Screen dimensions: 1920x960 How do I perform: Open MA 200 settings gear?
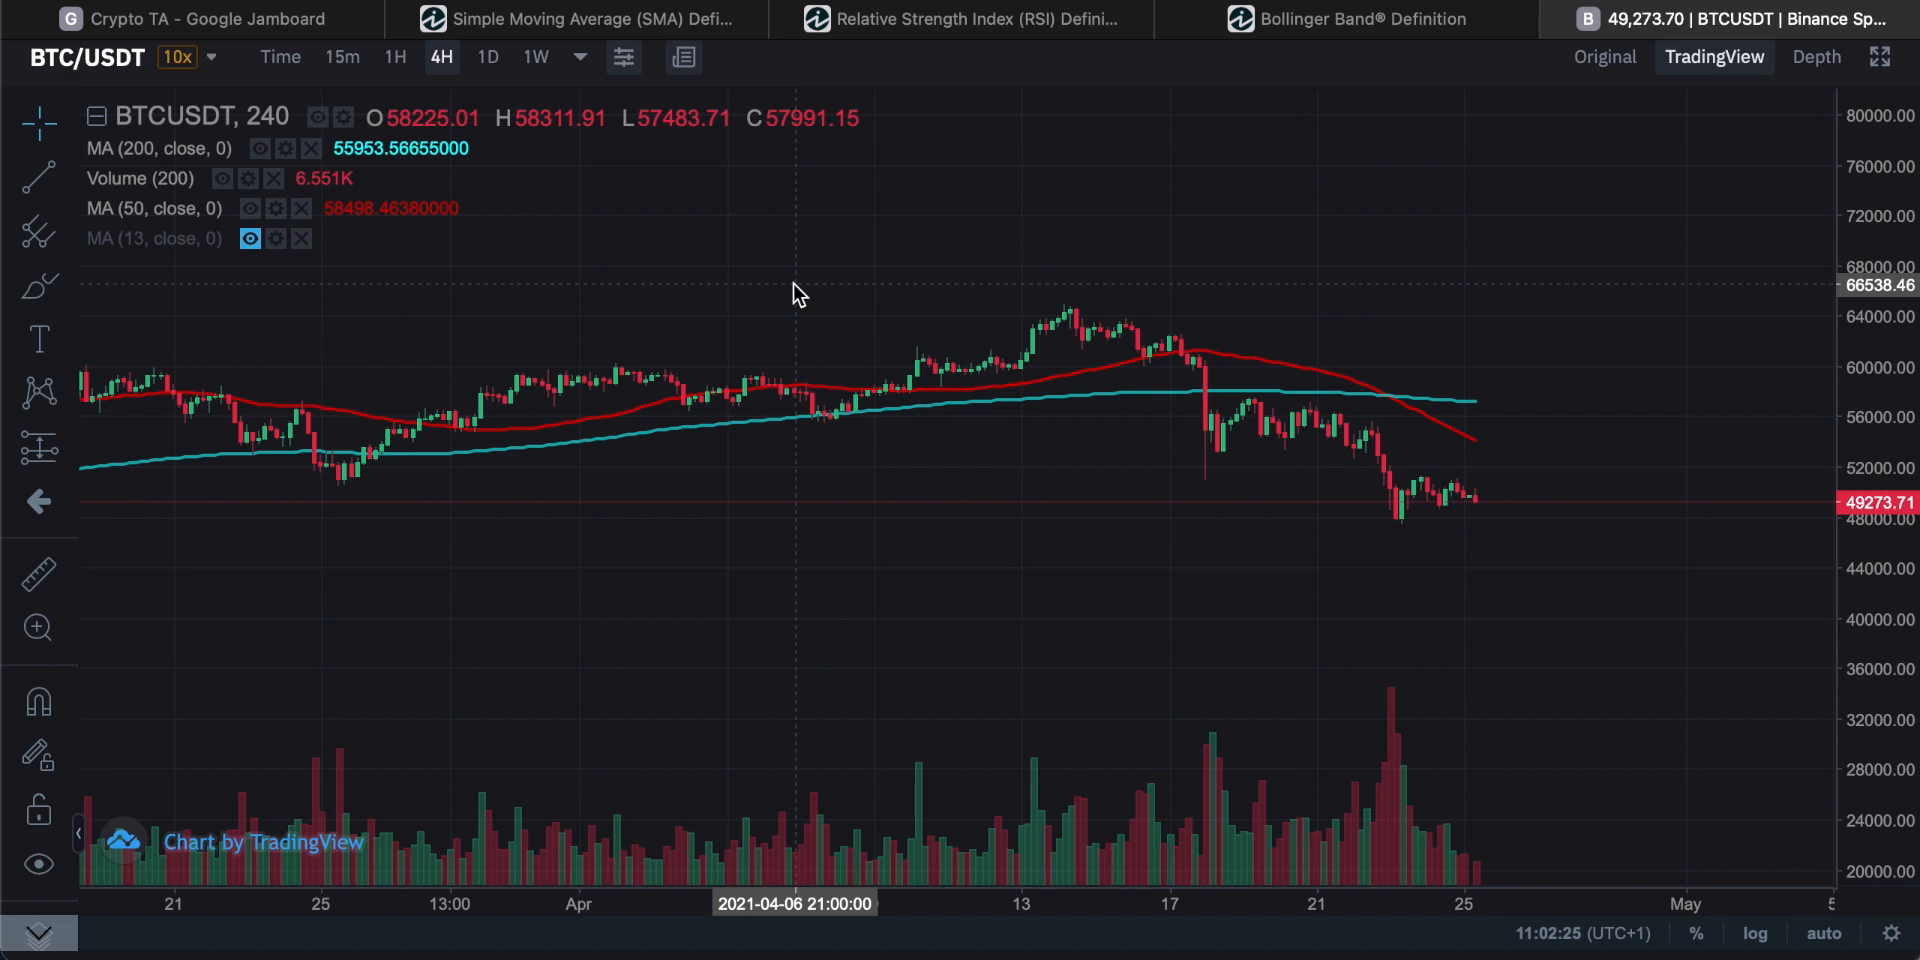(x=285, y=149)
